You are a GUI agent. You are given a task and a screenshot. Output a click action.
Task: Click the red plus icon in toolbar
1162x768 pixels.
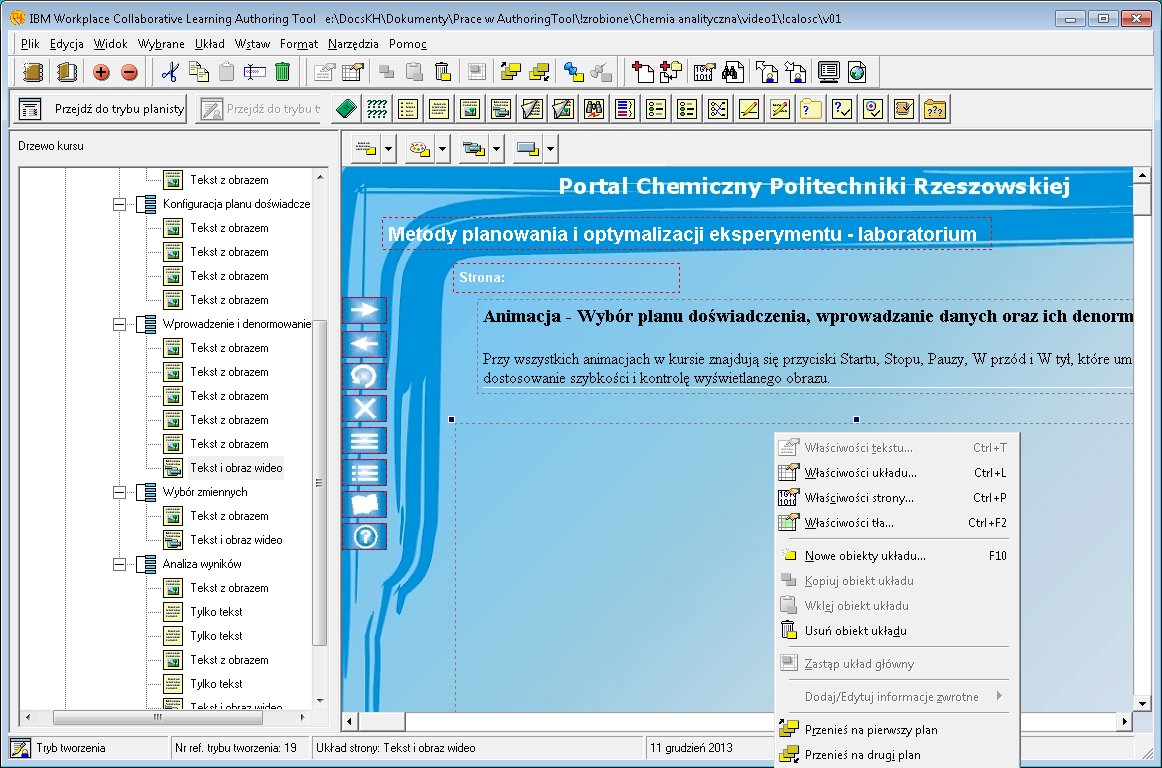pos(101,72)
